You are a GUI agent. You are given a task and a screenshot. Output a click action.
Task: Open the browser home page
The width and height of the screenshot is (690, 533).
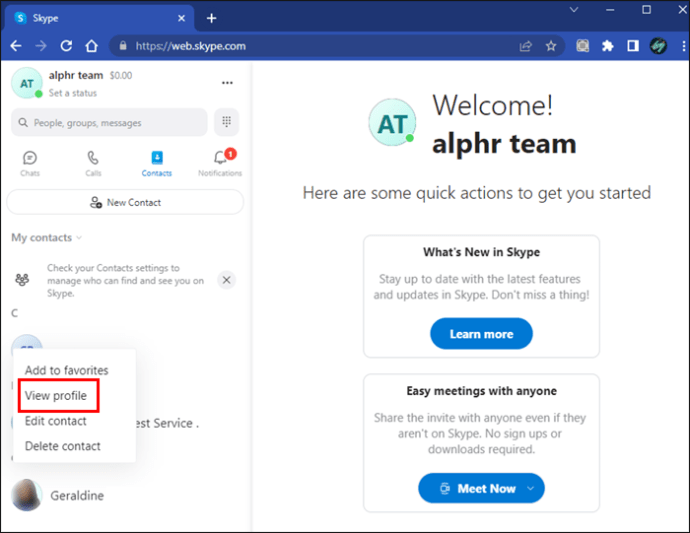(92, 46)
